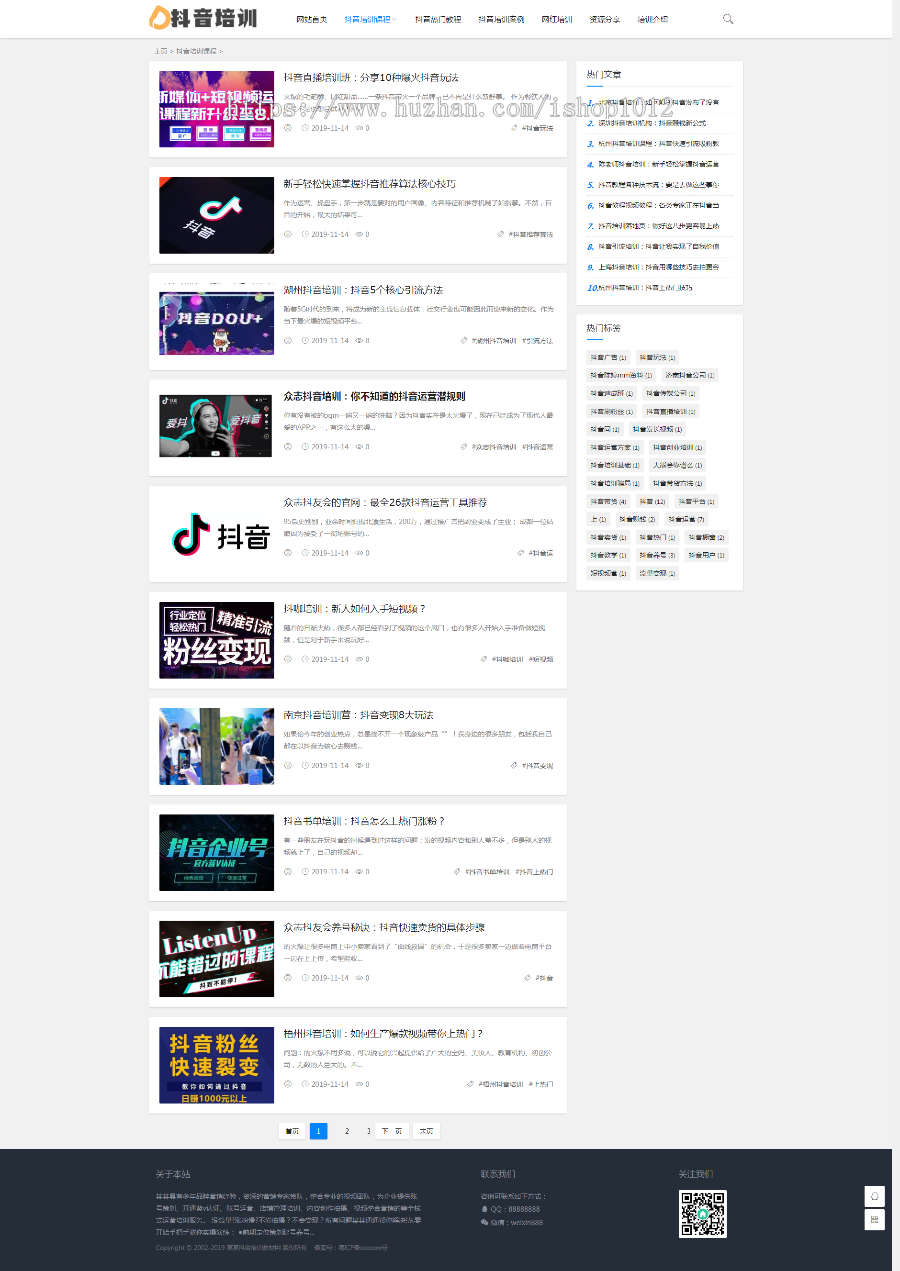The width and height of the screenshot is (900, 1271).
Task: Click the footer QR code image
Action: (x=703, y=1214)
